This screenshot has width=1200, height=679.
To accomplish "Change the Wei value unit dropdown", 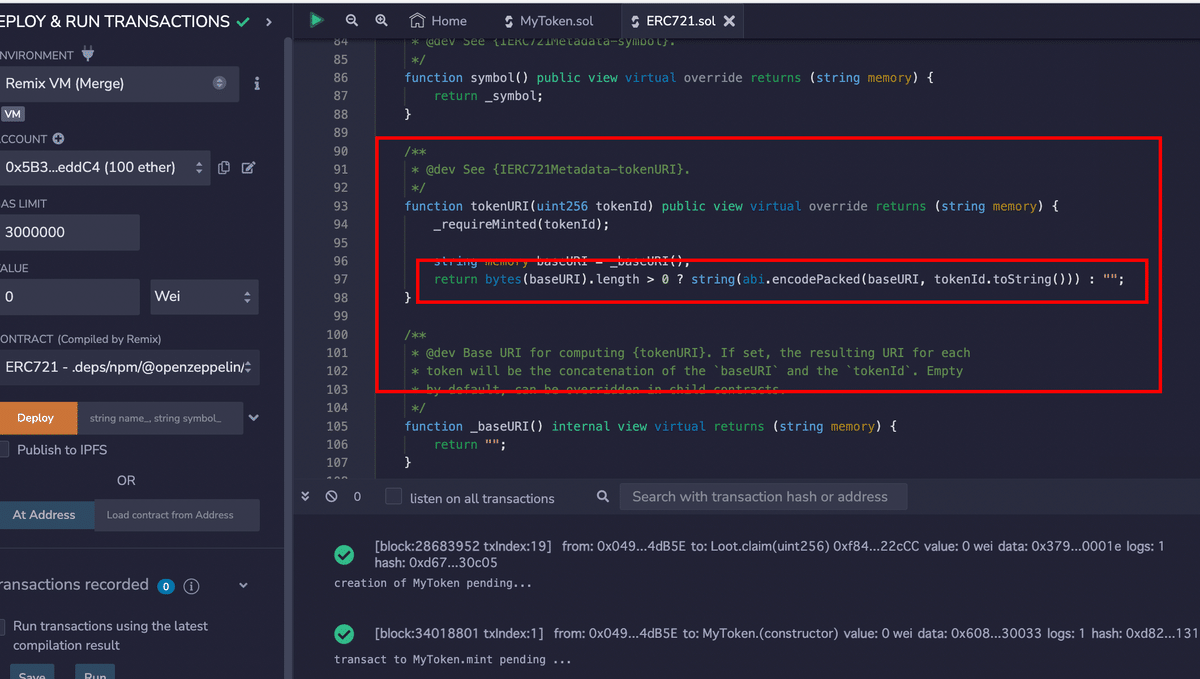I will coord(205,297).
